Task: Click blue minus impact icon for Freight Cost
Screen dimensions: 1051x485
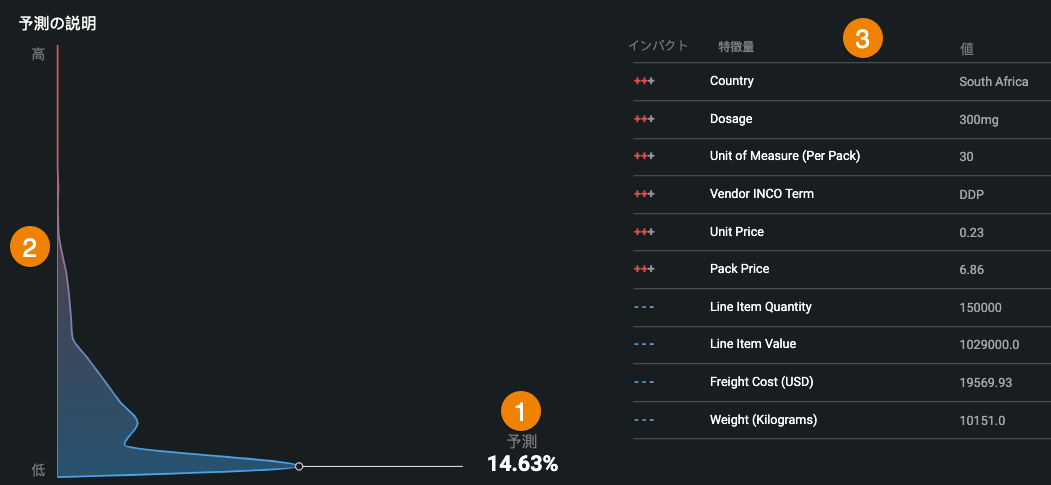Action: coord(644,382)
